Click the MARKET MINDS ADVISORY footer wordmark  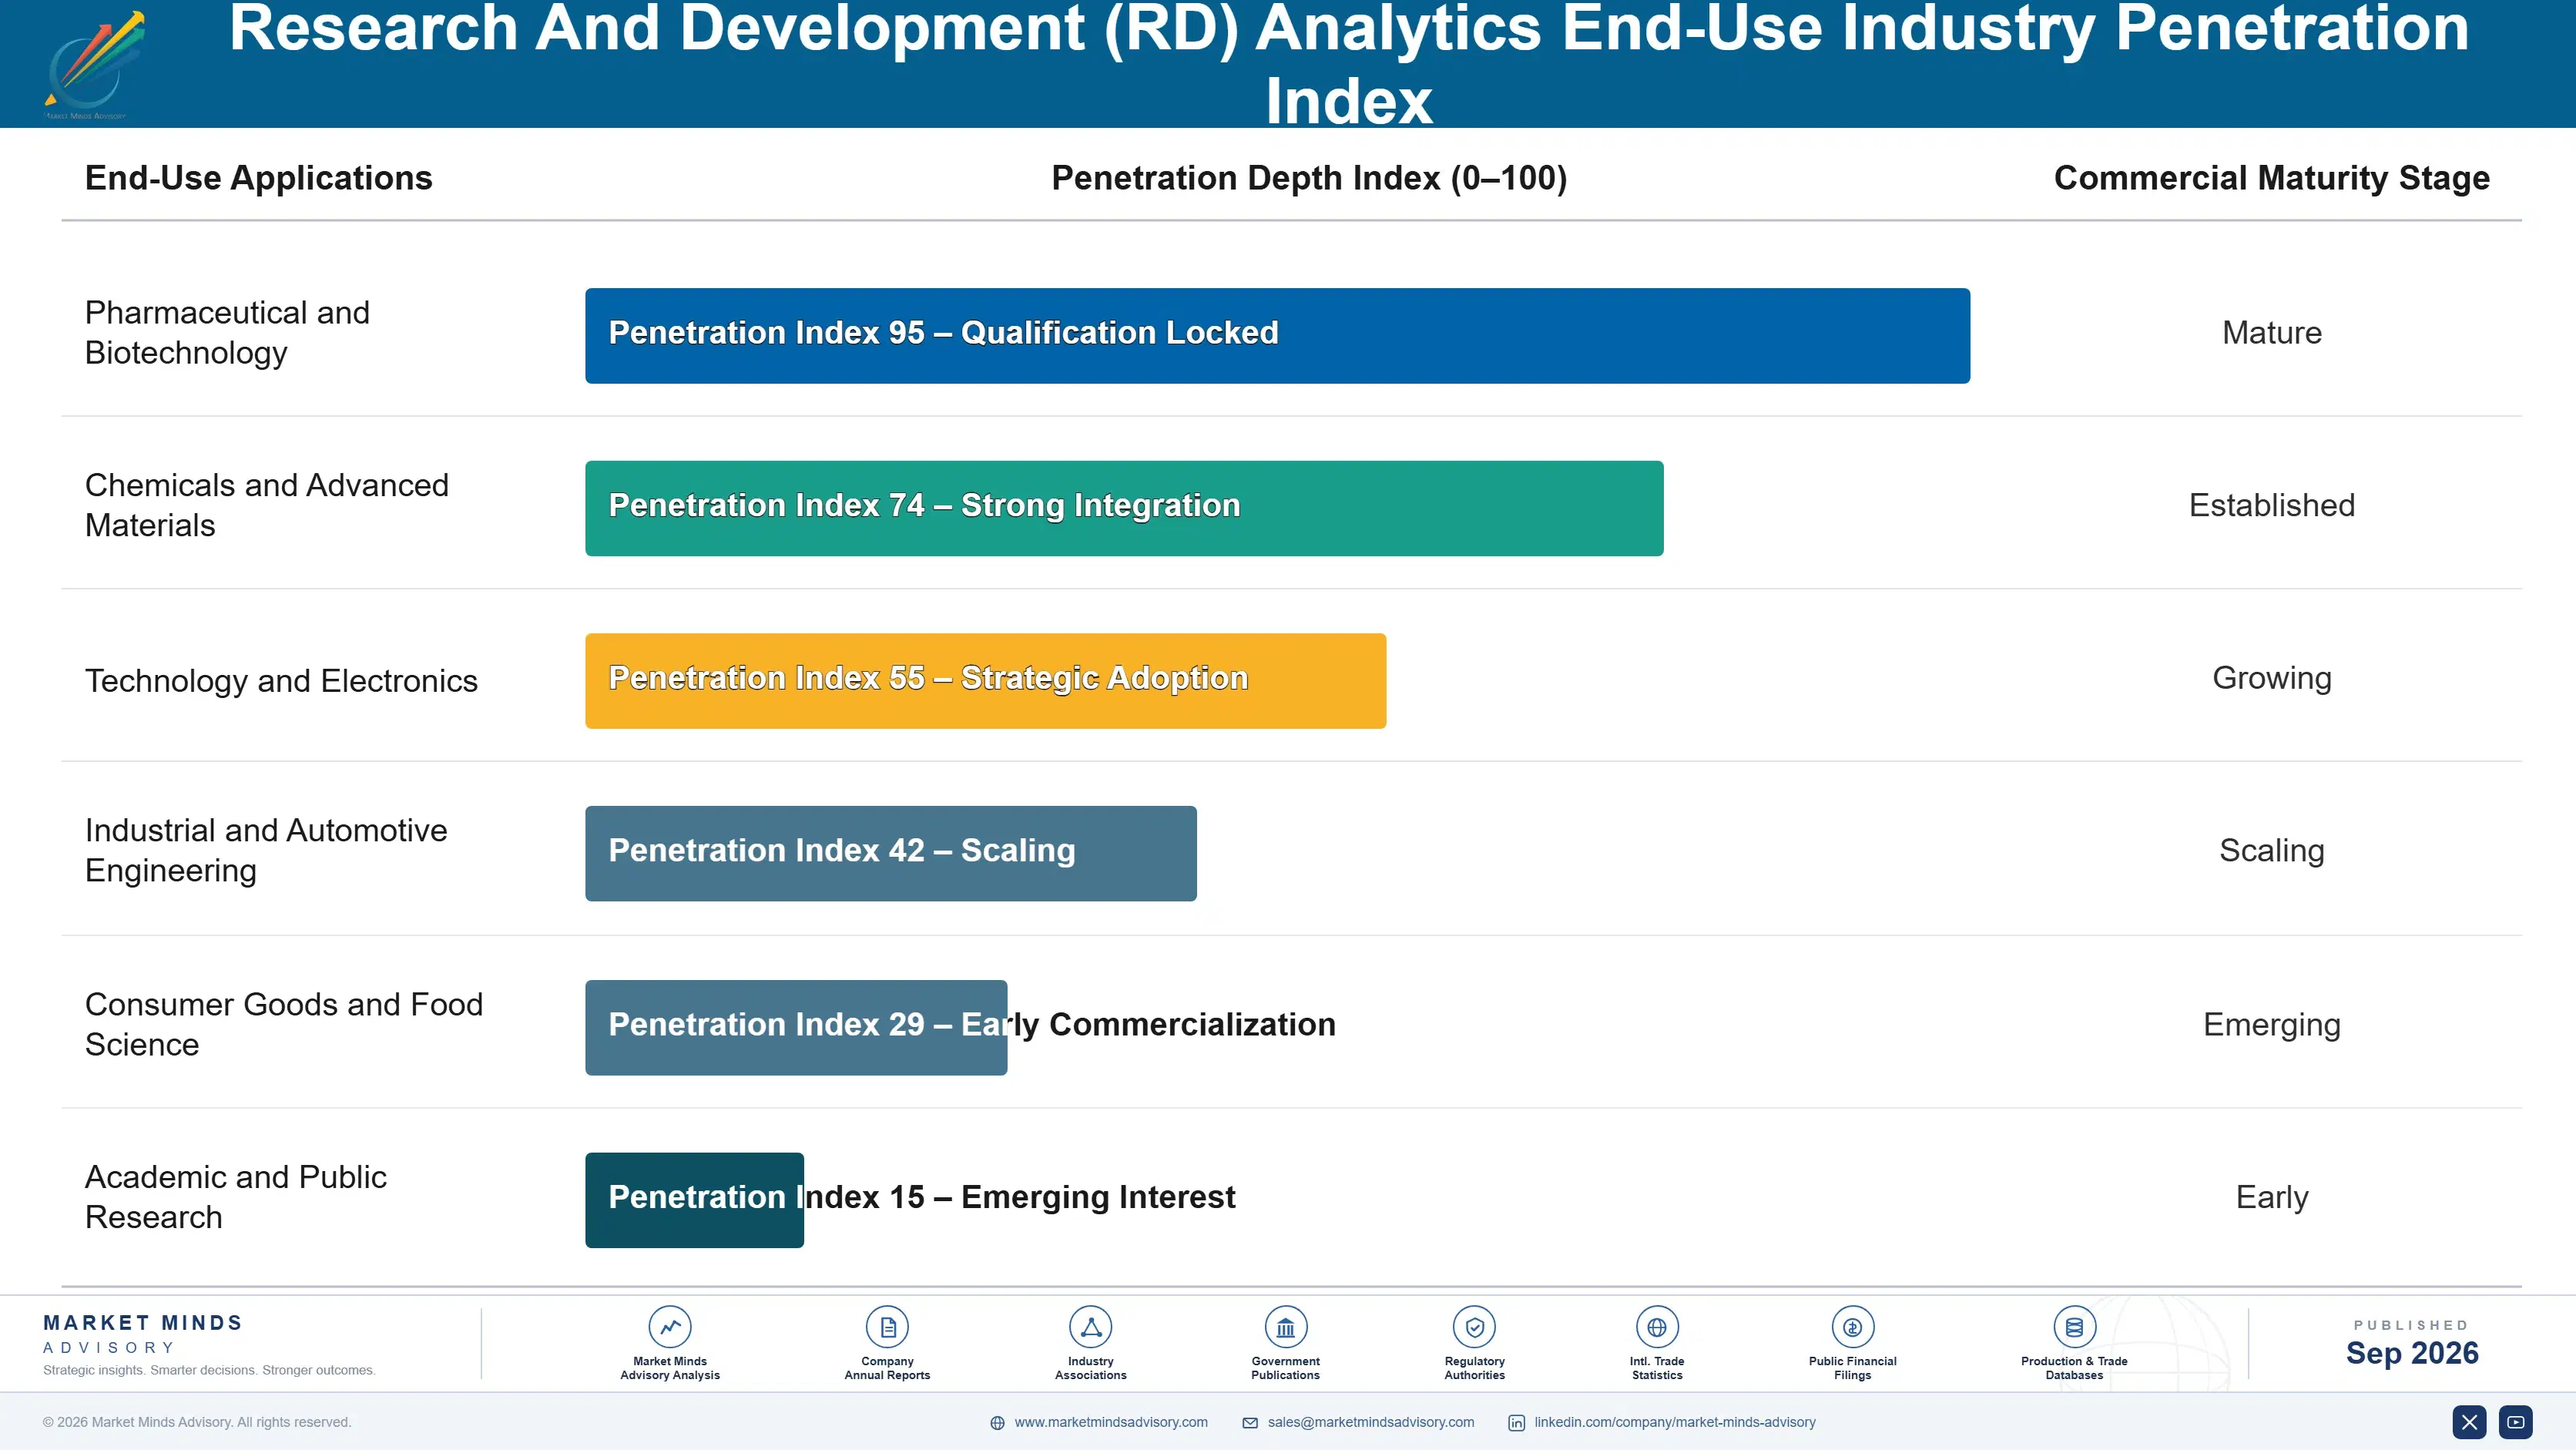pyautogui.click(x=142, y=1334)
